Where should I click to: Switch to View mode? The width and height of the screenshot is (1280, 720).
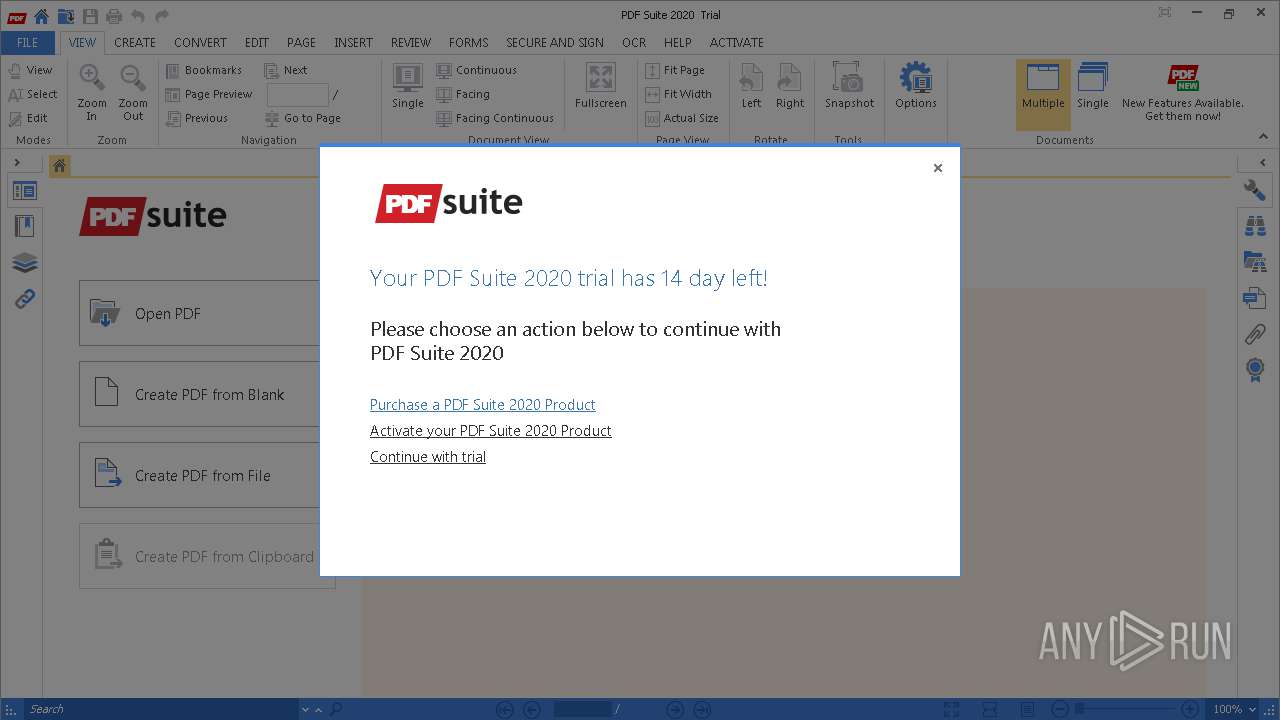point(30,70)
